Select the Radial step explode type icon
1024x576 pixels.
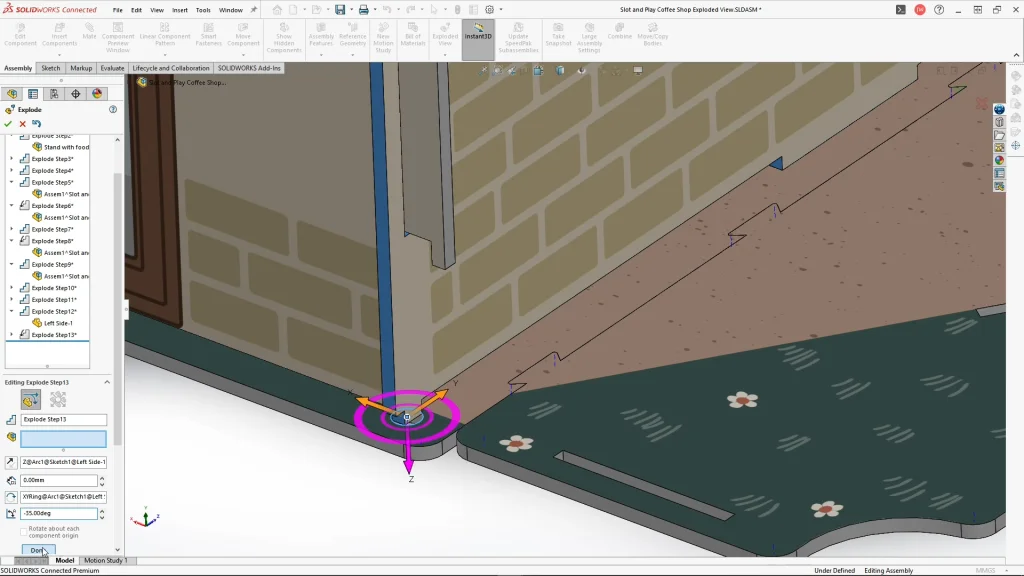[x=58, y=400]
